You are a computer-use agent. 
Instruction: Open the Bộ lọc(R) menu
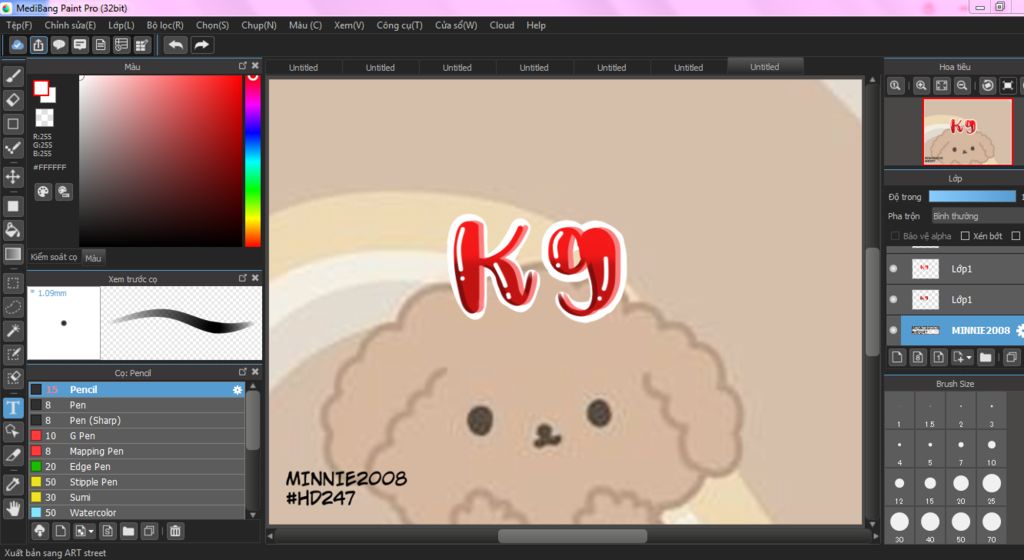165,25
